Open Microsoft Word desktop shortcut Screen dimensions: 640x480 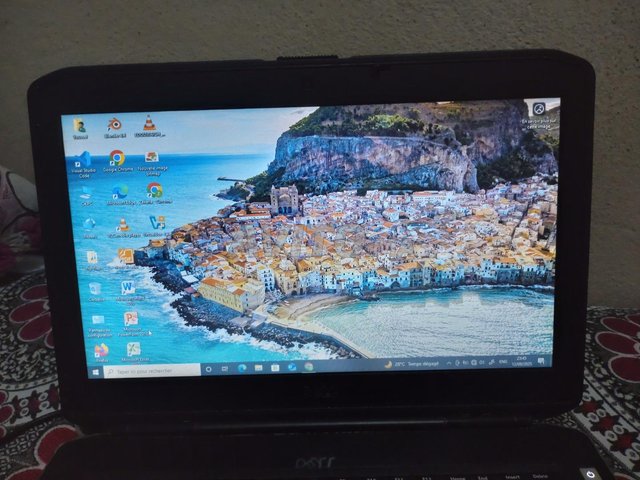[x=127, y=288]
